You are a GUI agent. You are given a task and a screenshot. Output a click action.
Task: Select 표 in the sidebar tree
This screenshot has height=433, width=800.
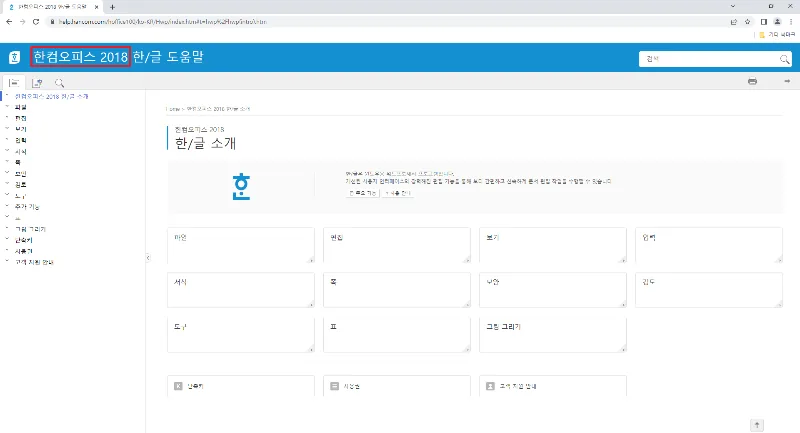18,218
